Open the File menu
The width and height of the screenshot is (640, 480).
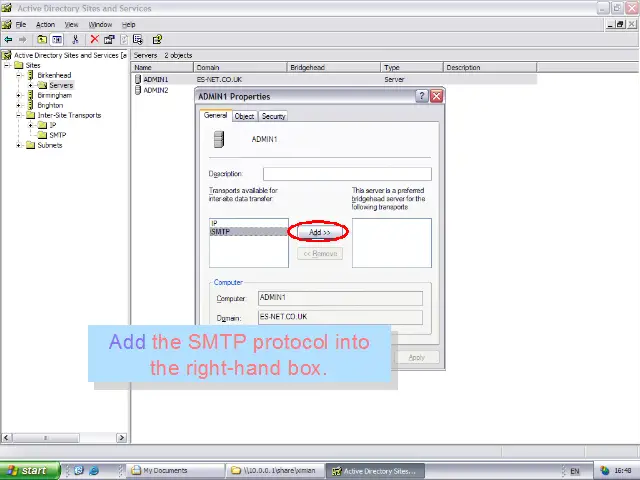21,24
